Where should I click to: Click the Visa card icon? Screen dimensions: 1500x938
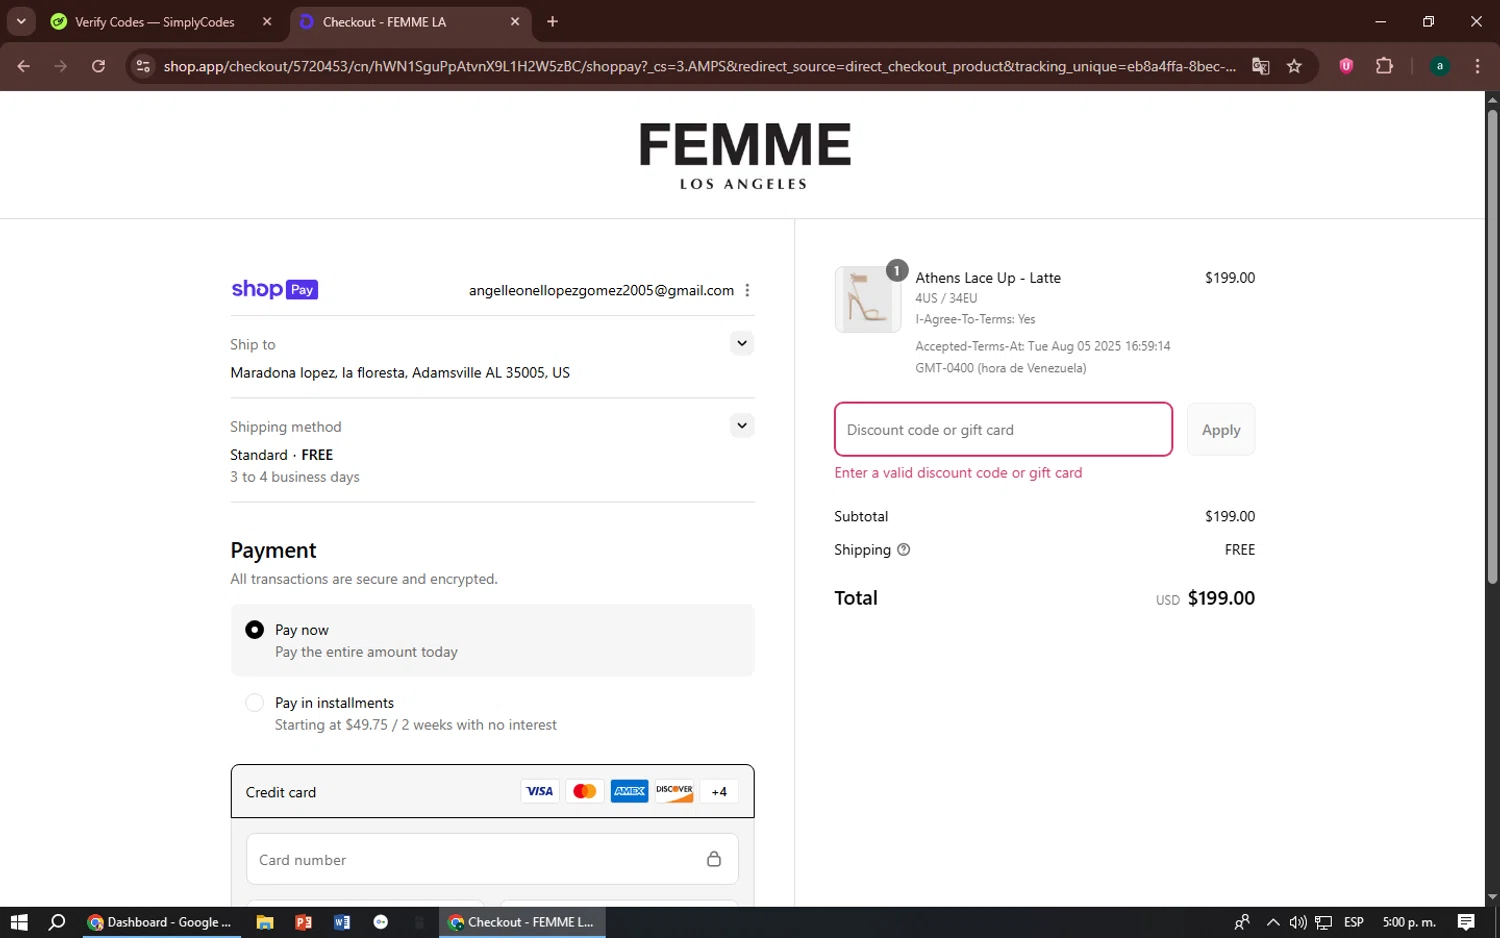(540, 791)
